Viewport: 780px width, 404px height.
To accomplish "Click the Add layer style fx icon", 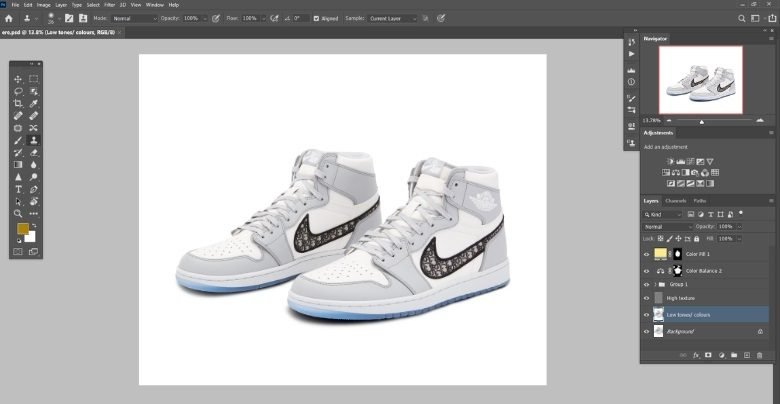I will [x=696, y=355].
